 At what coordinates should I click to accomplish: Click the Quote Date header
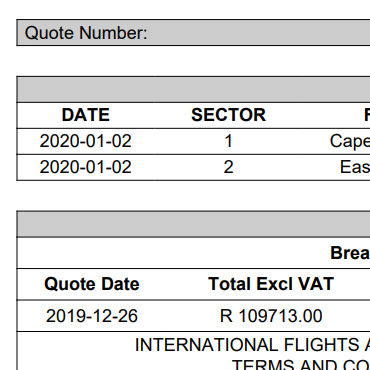pos(92,284)
